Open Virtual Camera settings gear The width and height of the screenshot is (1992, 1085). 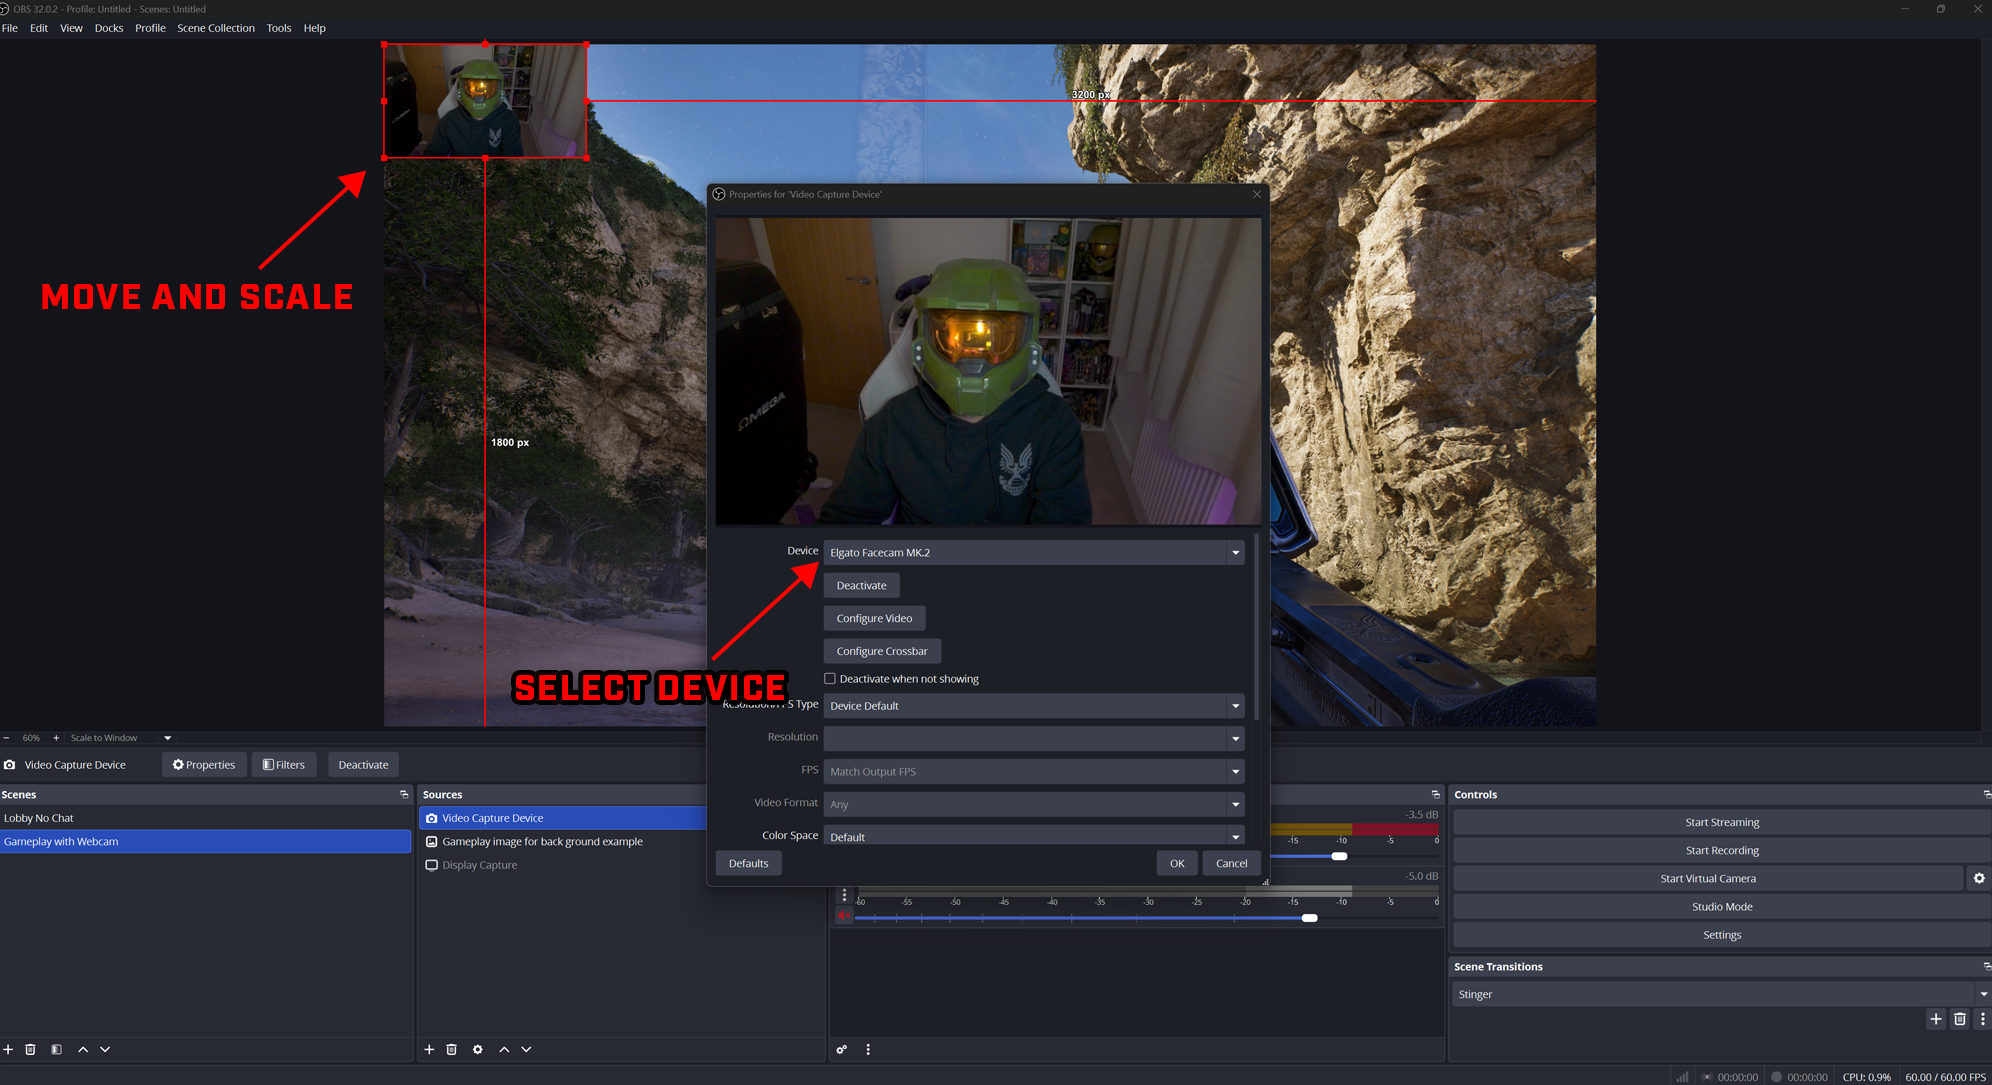(x=1978, y=878)
